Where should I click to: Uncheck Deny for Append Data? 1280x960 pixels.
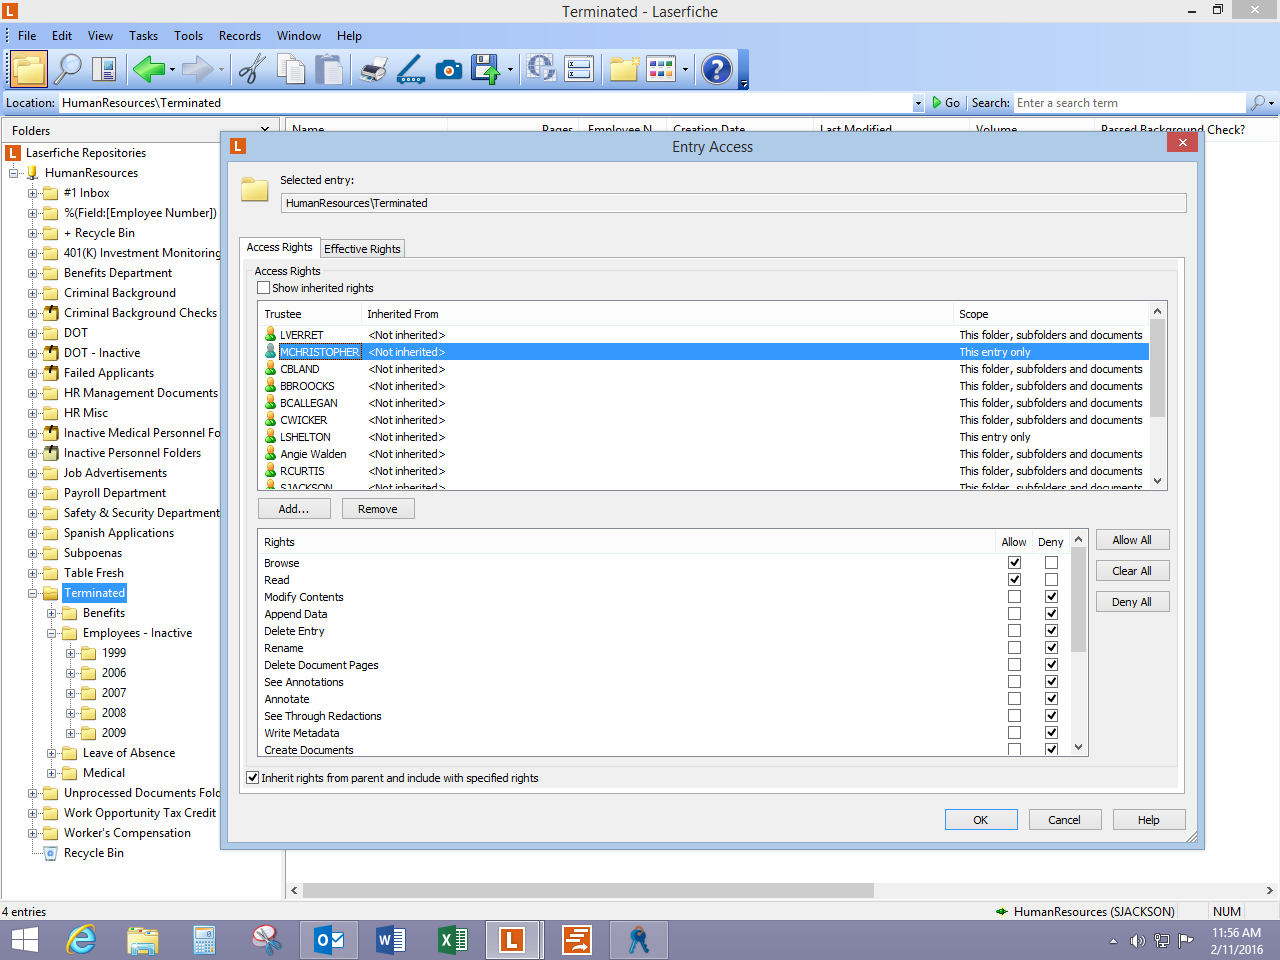pyautogui.click(x=1051, y=614)
